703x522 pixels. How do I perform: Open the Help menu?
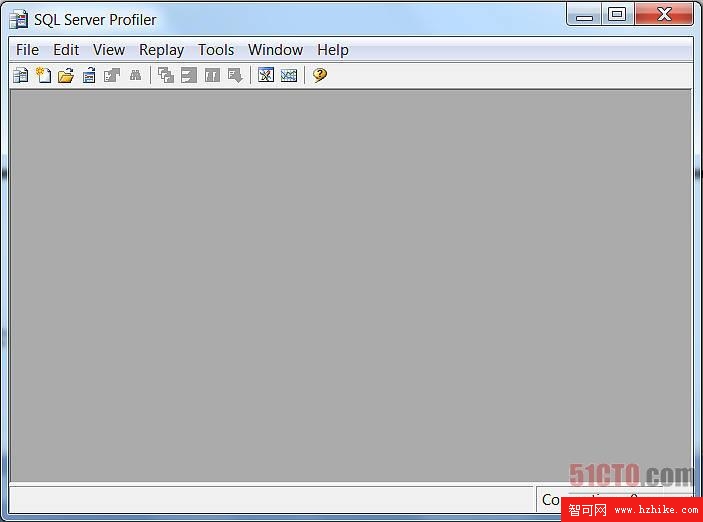(333, 50)
